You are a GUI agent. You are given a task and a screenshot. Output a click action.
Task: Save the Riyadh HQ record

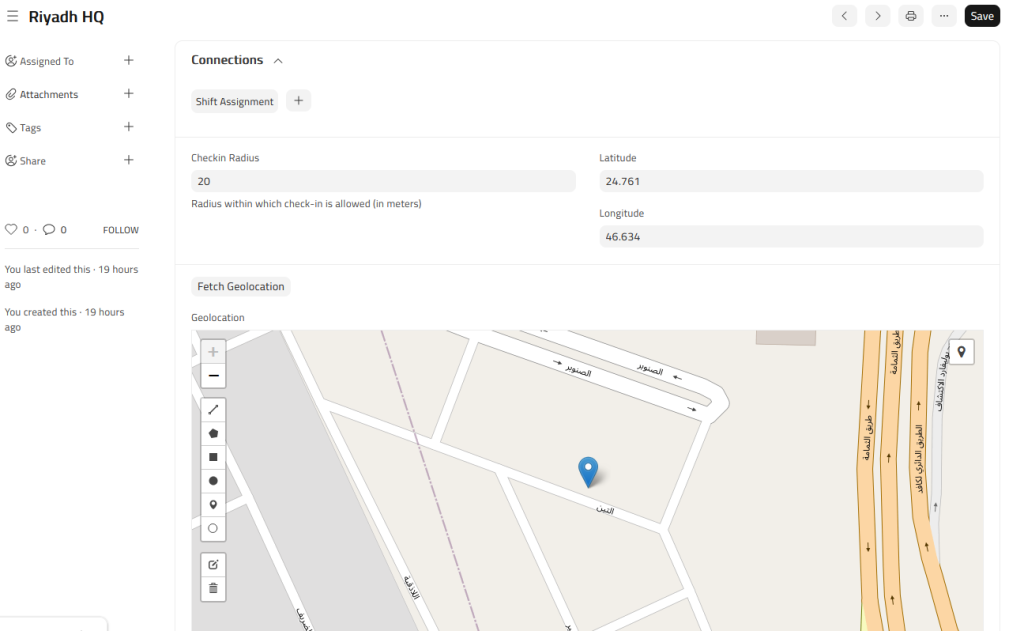982,16
